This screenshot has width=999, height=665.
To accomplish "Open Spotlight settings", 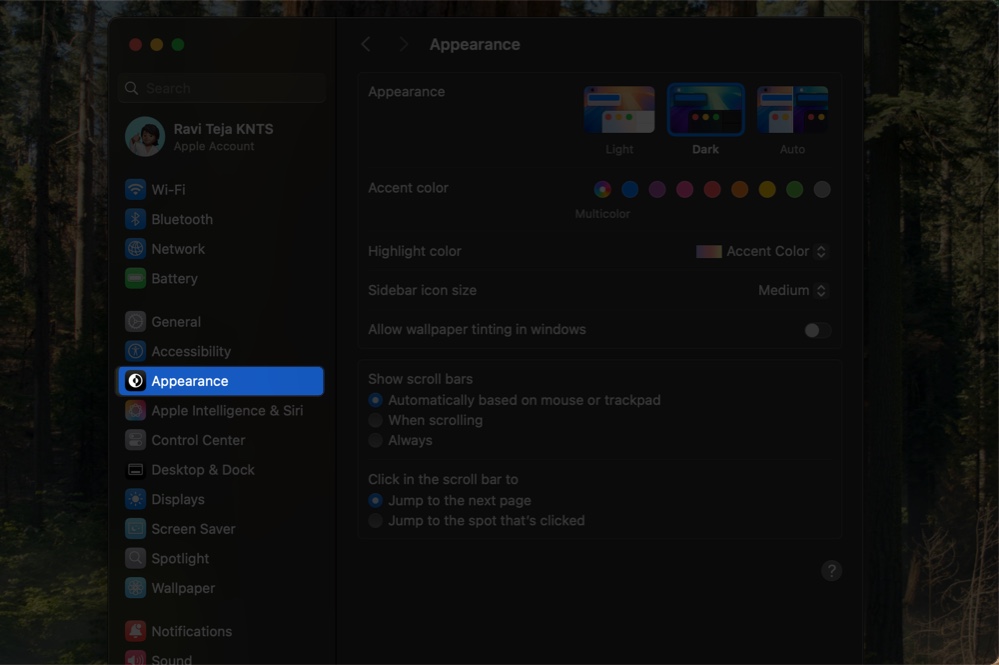I will point(176,558).
